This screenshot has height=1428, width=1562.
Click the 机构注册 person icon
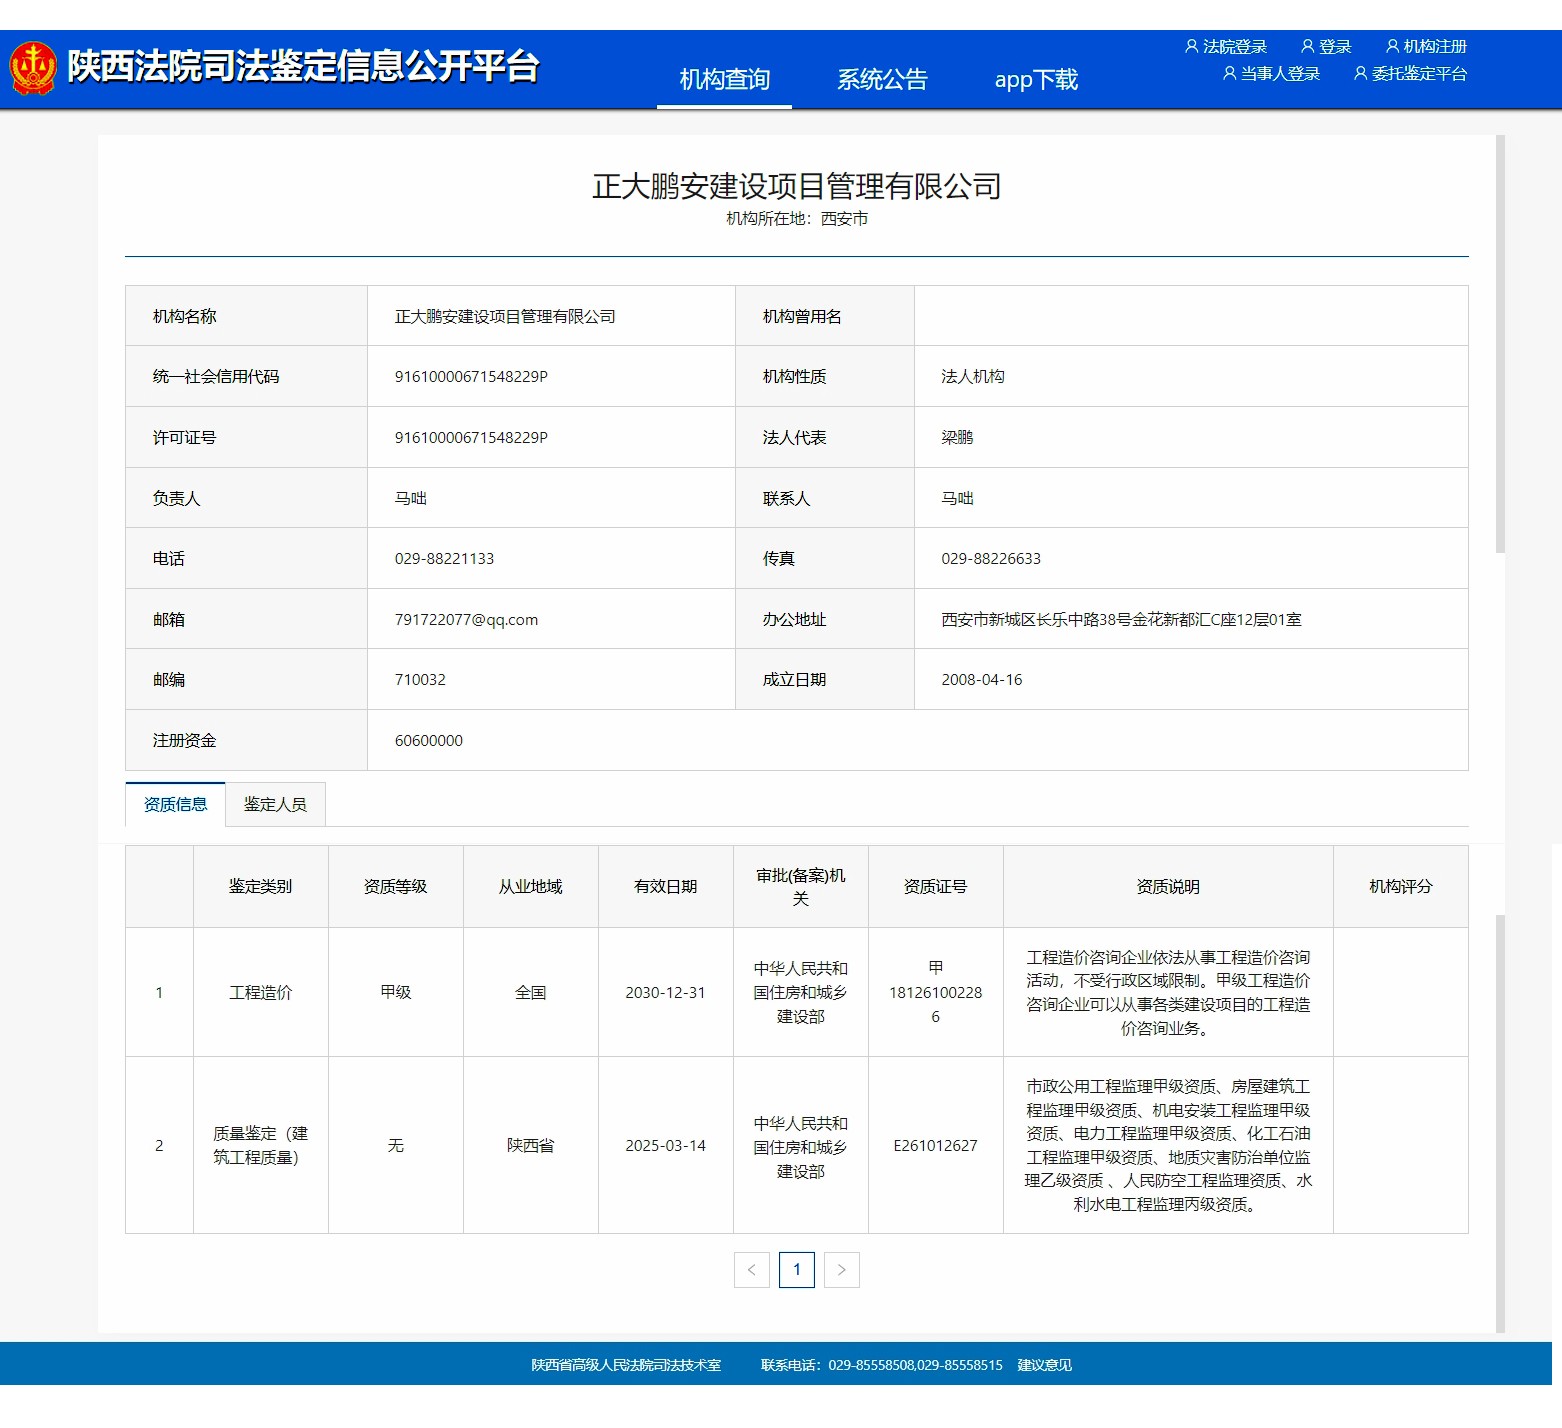click(x=1392, y=47)
